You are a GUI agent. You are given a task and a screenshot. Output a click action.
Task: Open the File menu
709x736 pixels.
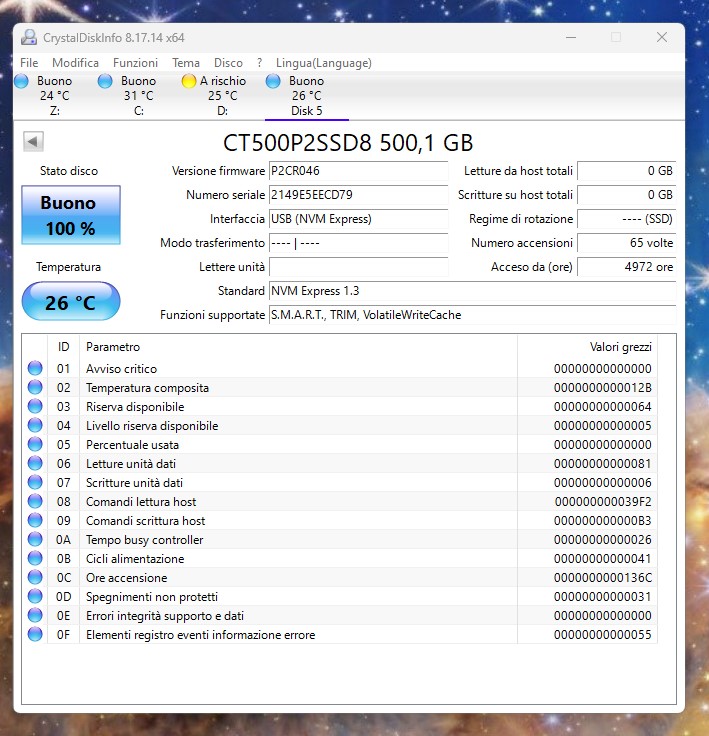29,63
